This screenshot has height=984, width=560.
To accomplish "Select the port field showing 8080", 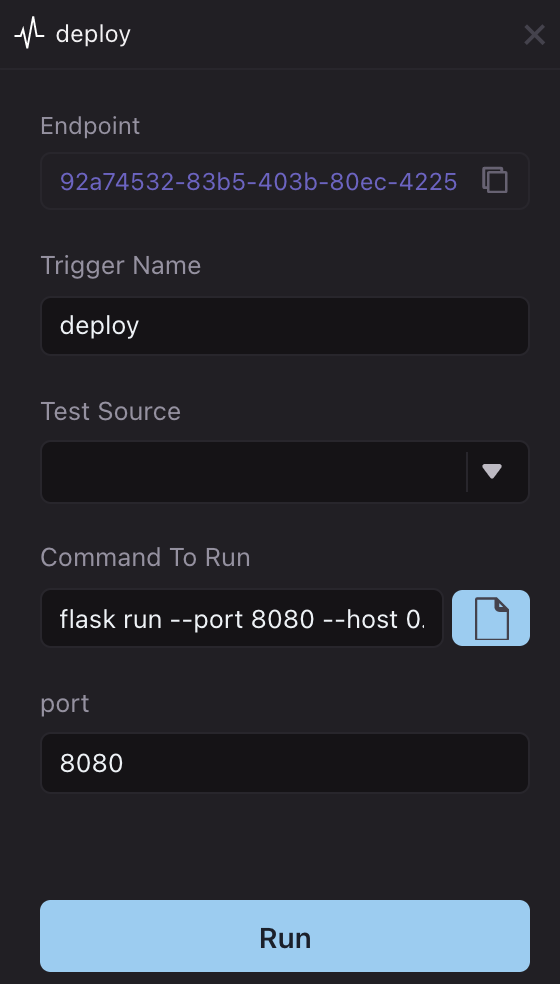I will click(x=285, y=763).
